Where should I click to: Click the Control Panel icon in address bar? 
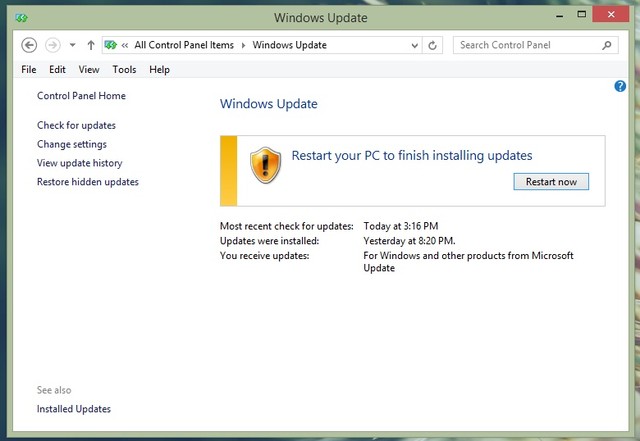coord(112,45)
